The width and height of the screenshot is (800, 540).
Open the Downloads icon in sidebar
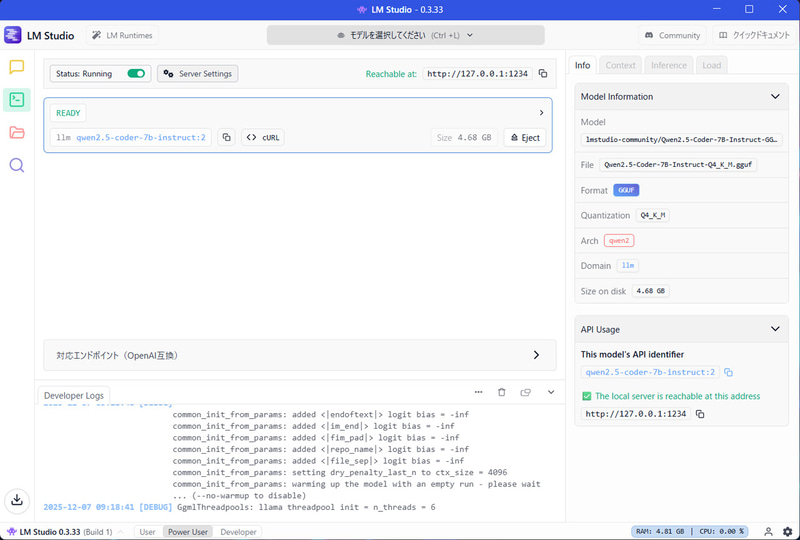coord(17,500)
